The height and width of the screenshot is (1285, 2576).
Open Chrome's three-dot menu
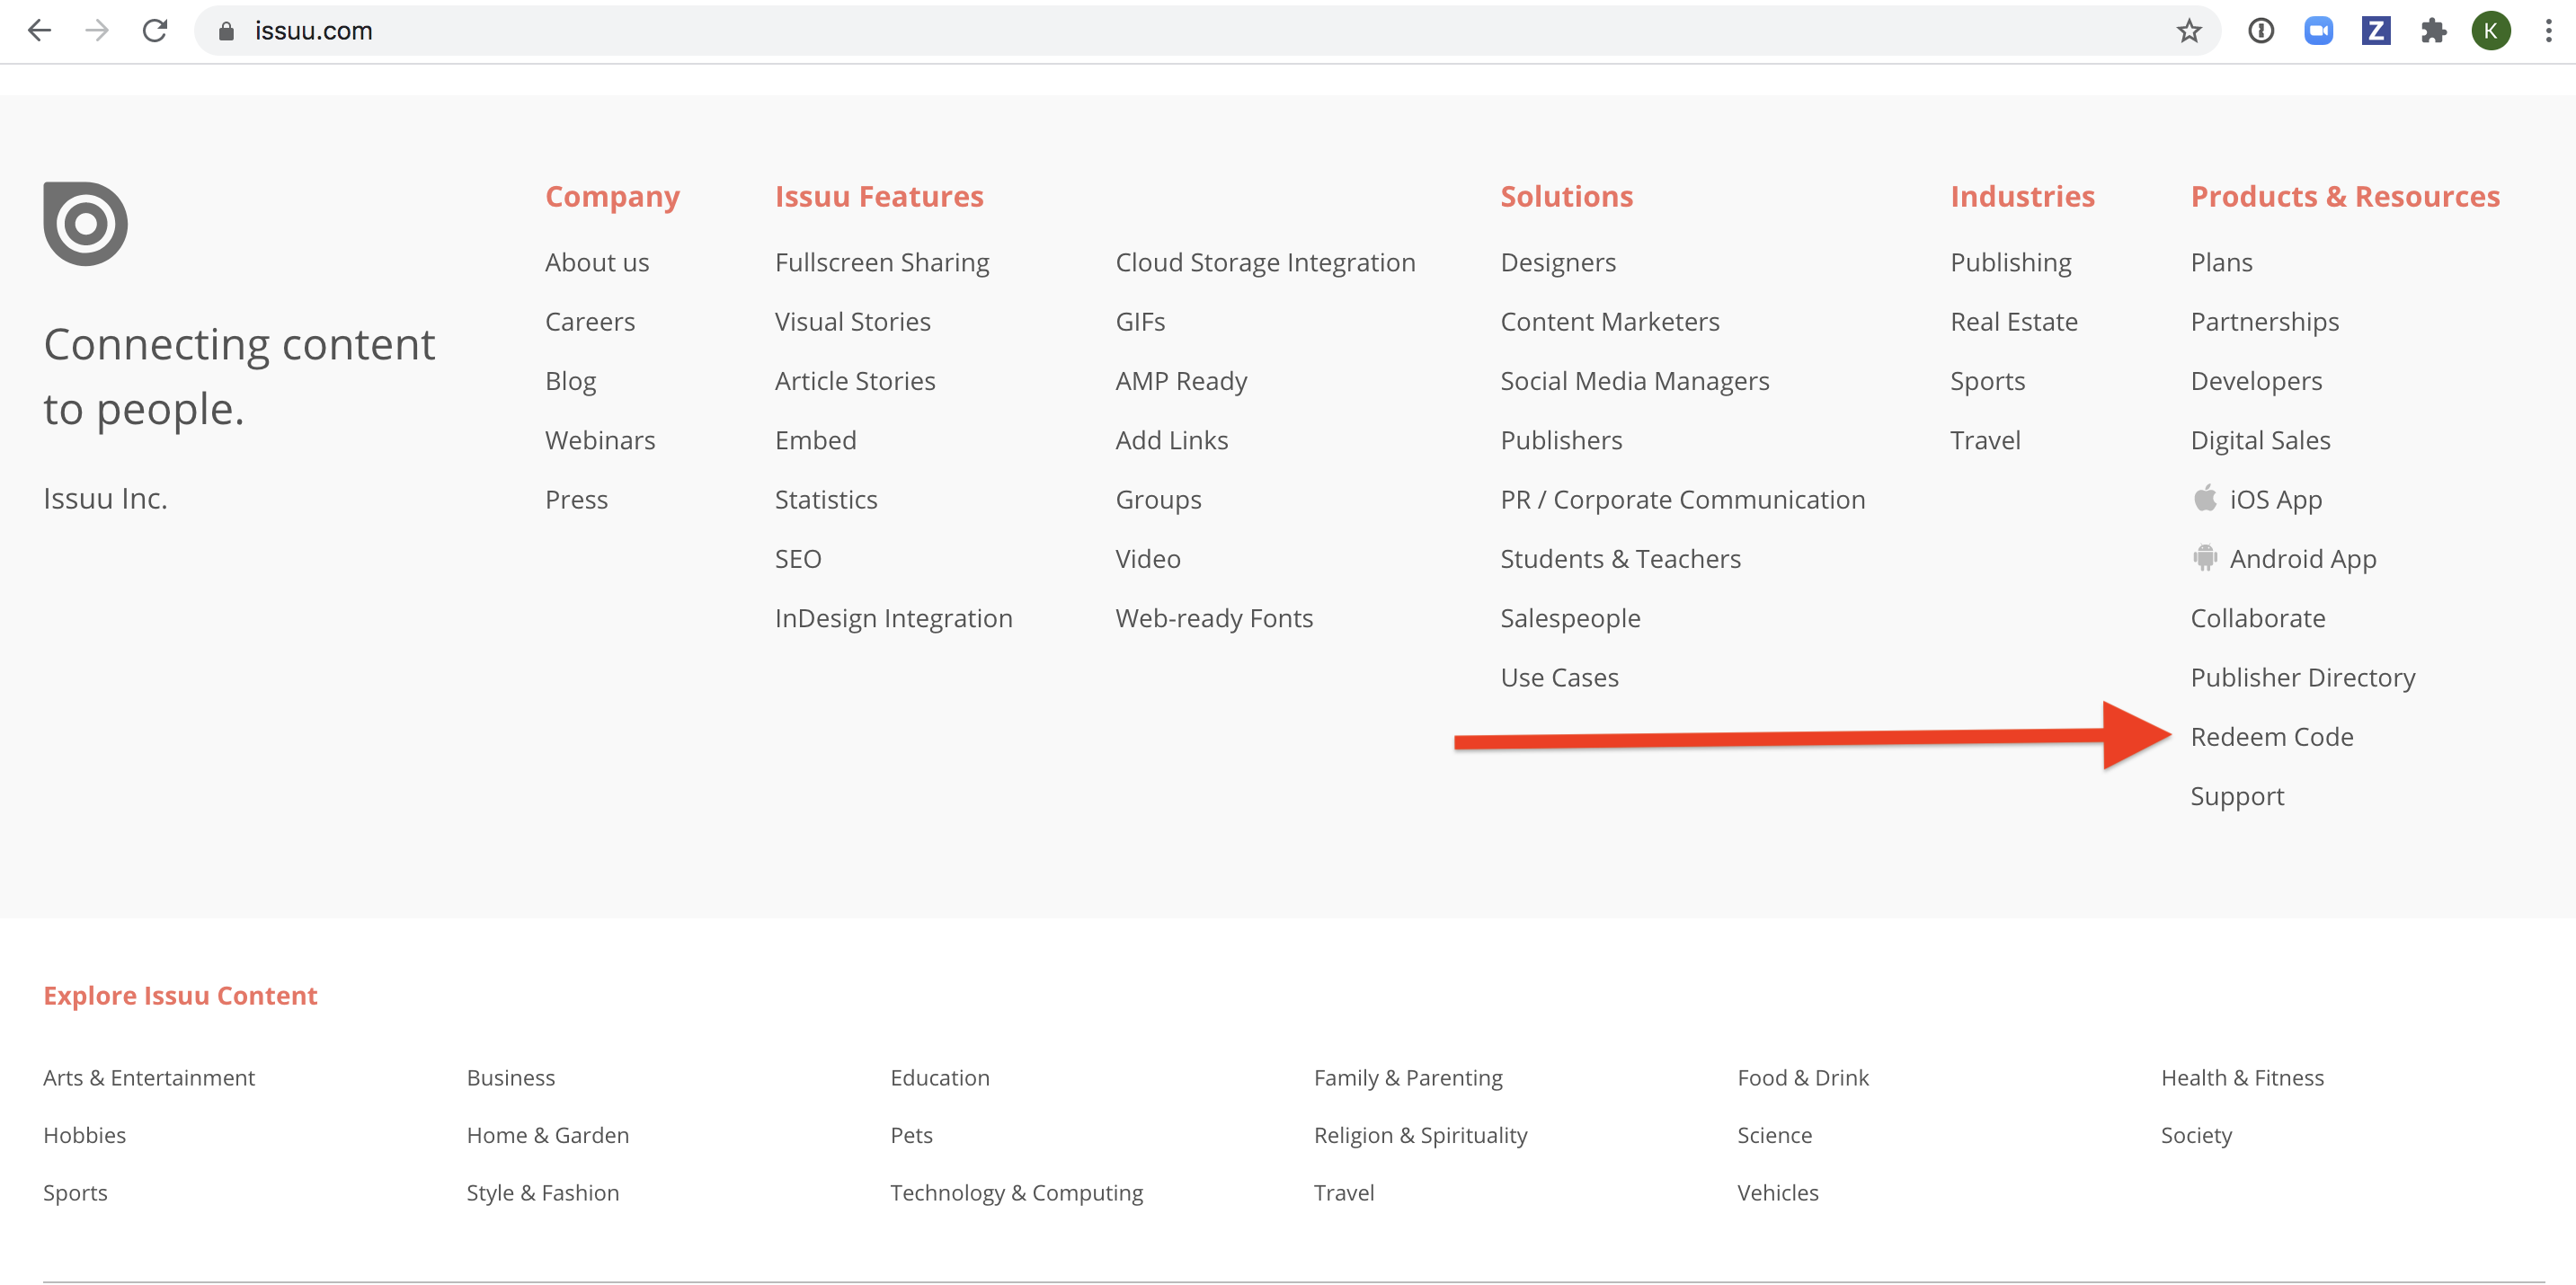click(2548, 31)
